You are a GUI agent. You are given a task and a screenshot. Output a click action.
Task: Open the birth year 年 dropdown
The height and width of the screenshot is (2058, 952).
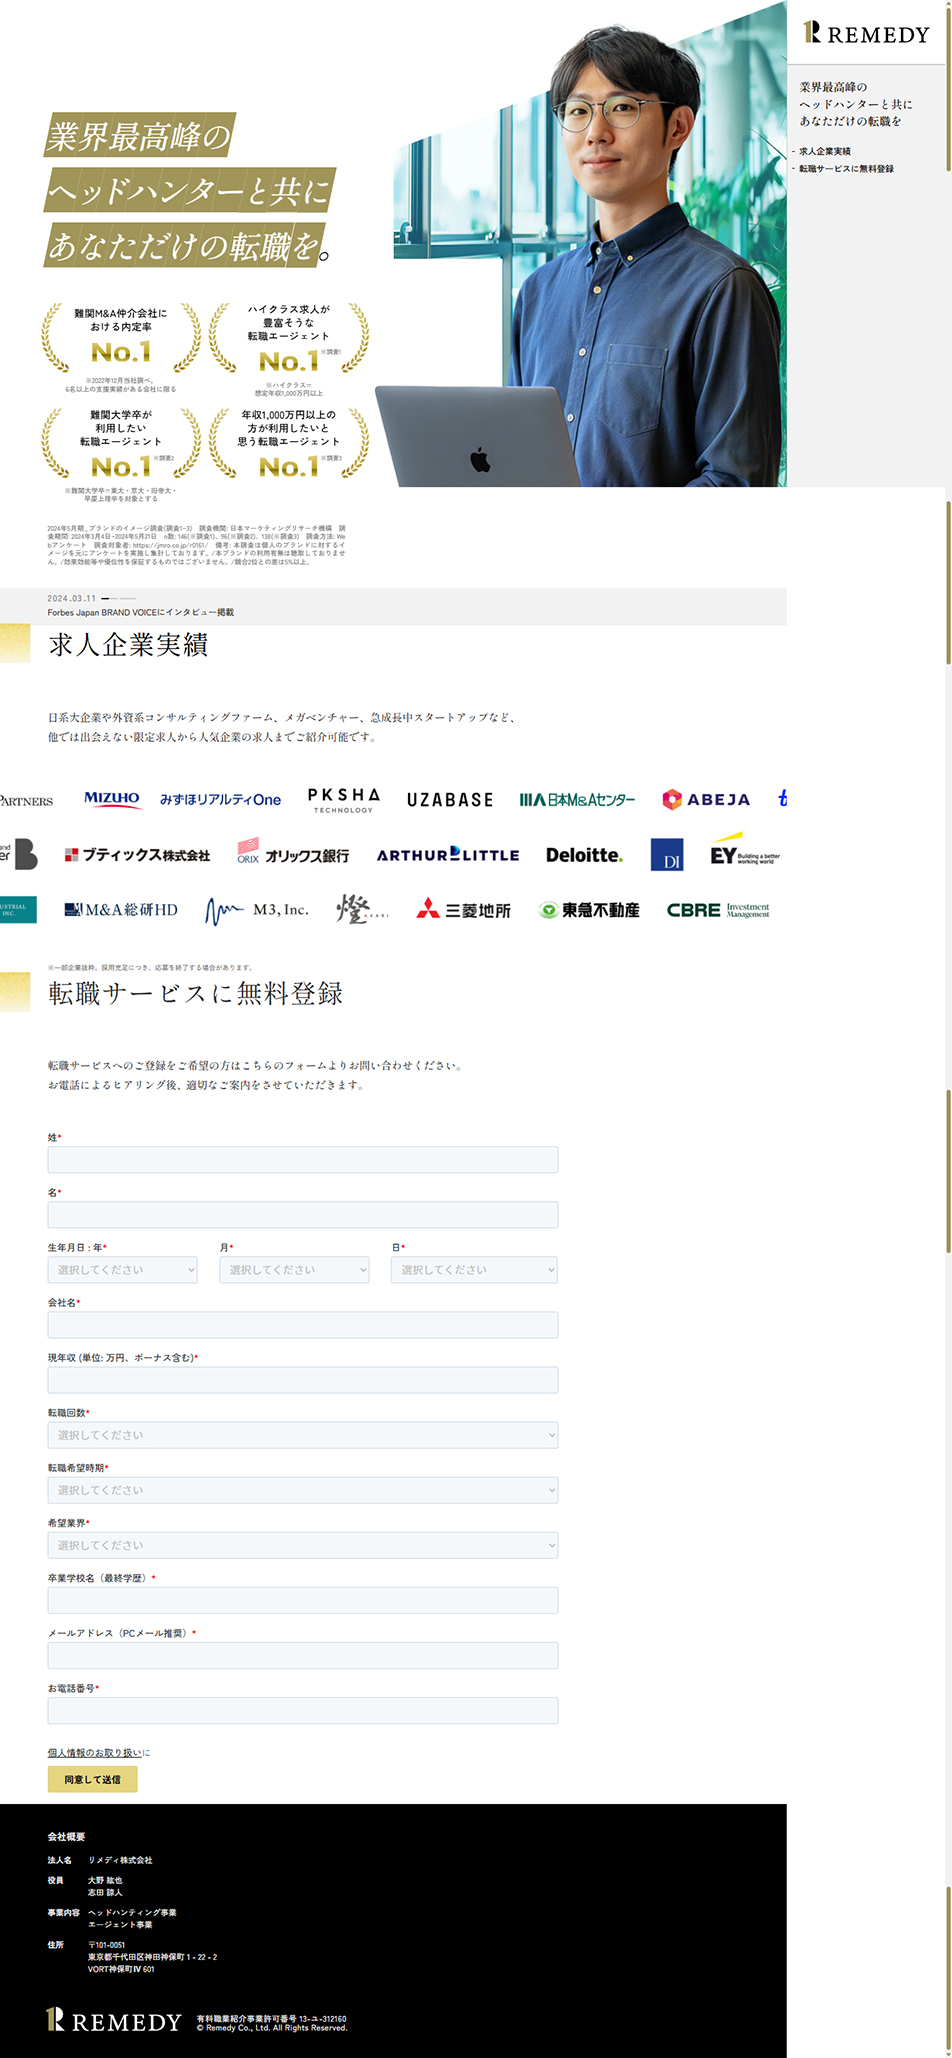[x=122, y=1270]
